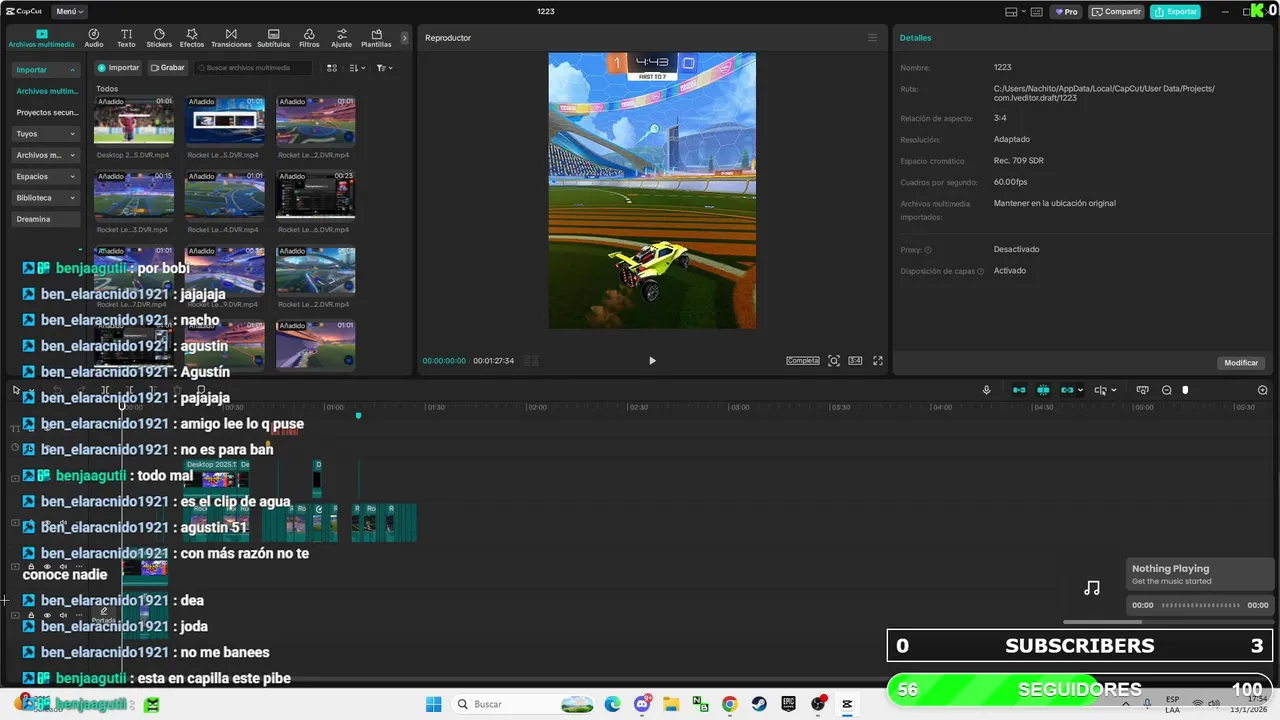The height and width of the screenshot is (720, 1280).
Task: Select the Archivos multimedia tab
Action: click(41, 39)
